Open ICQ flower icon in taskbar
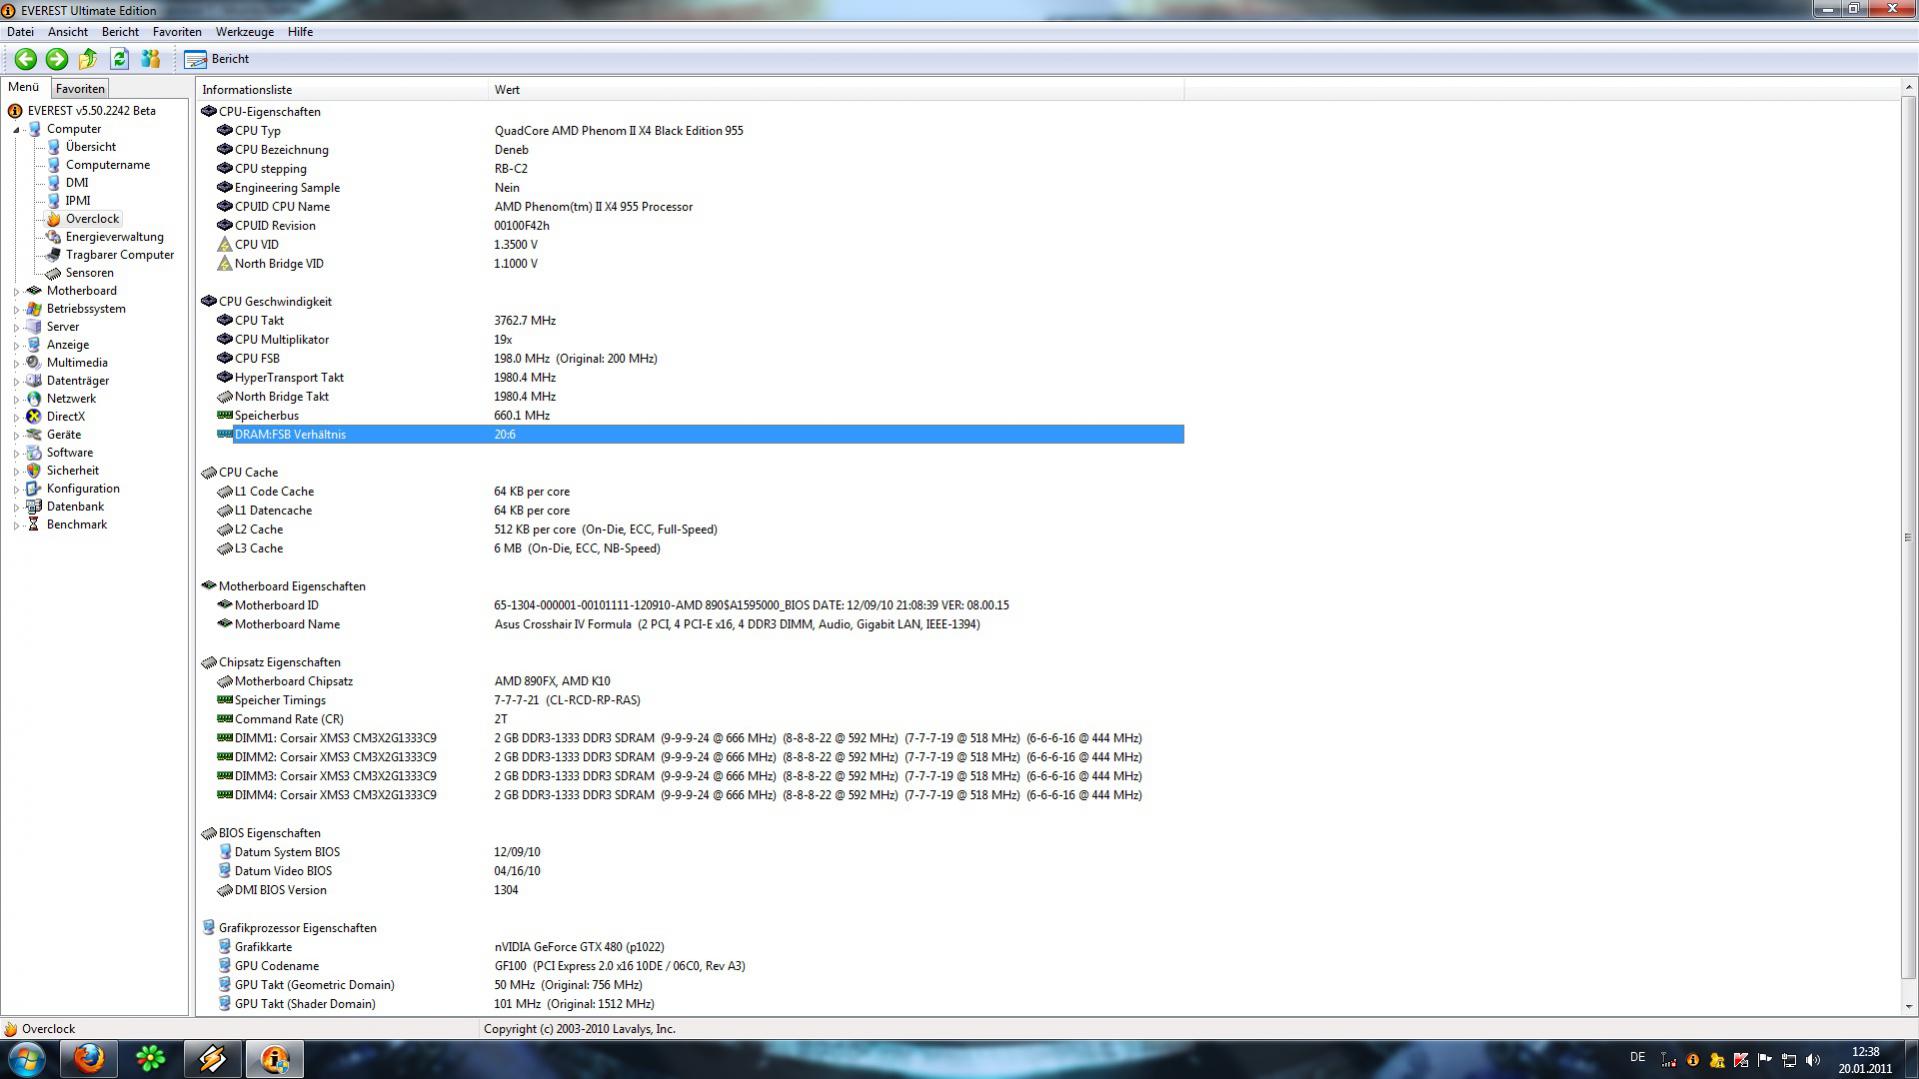 click(x=151, y=1059)
